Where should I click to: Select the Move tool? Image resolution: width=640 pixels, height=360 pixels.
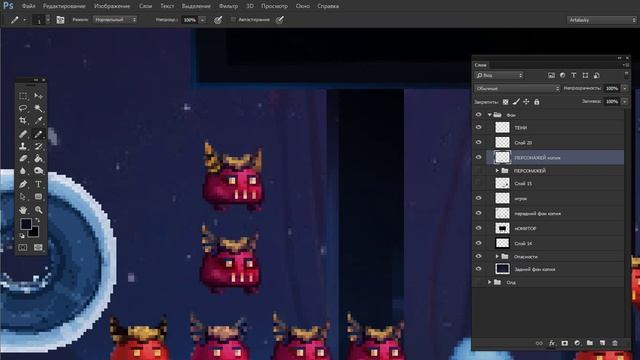click(38, 96)
